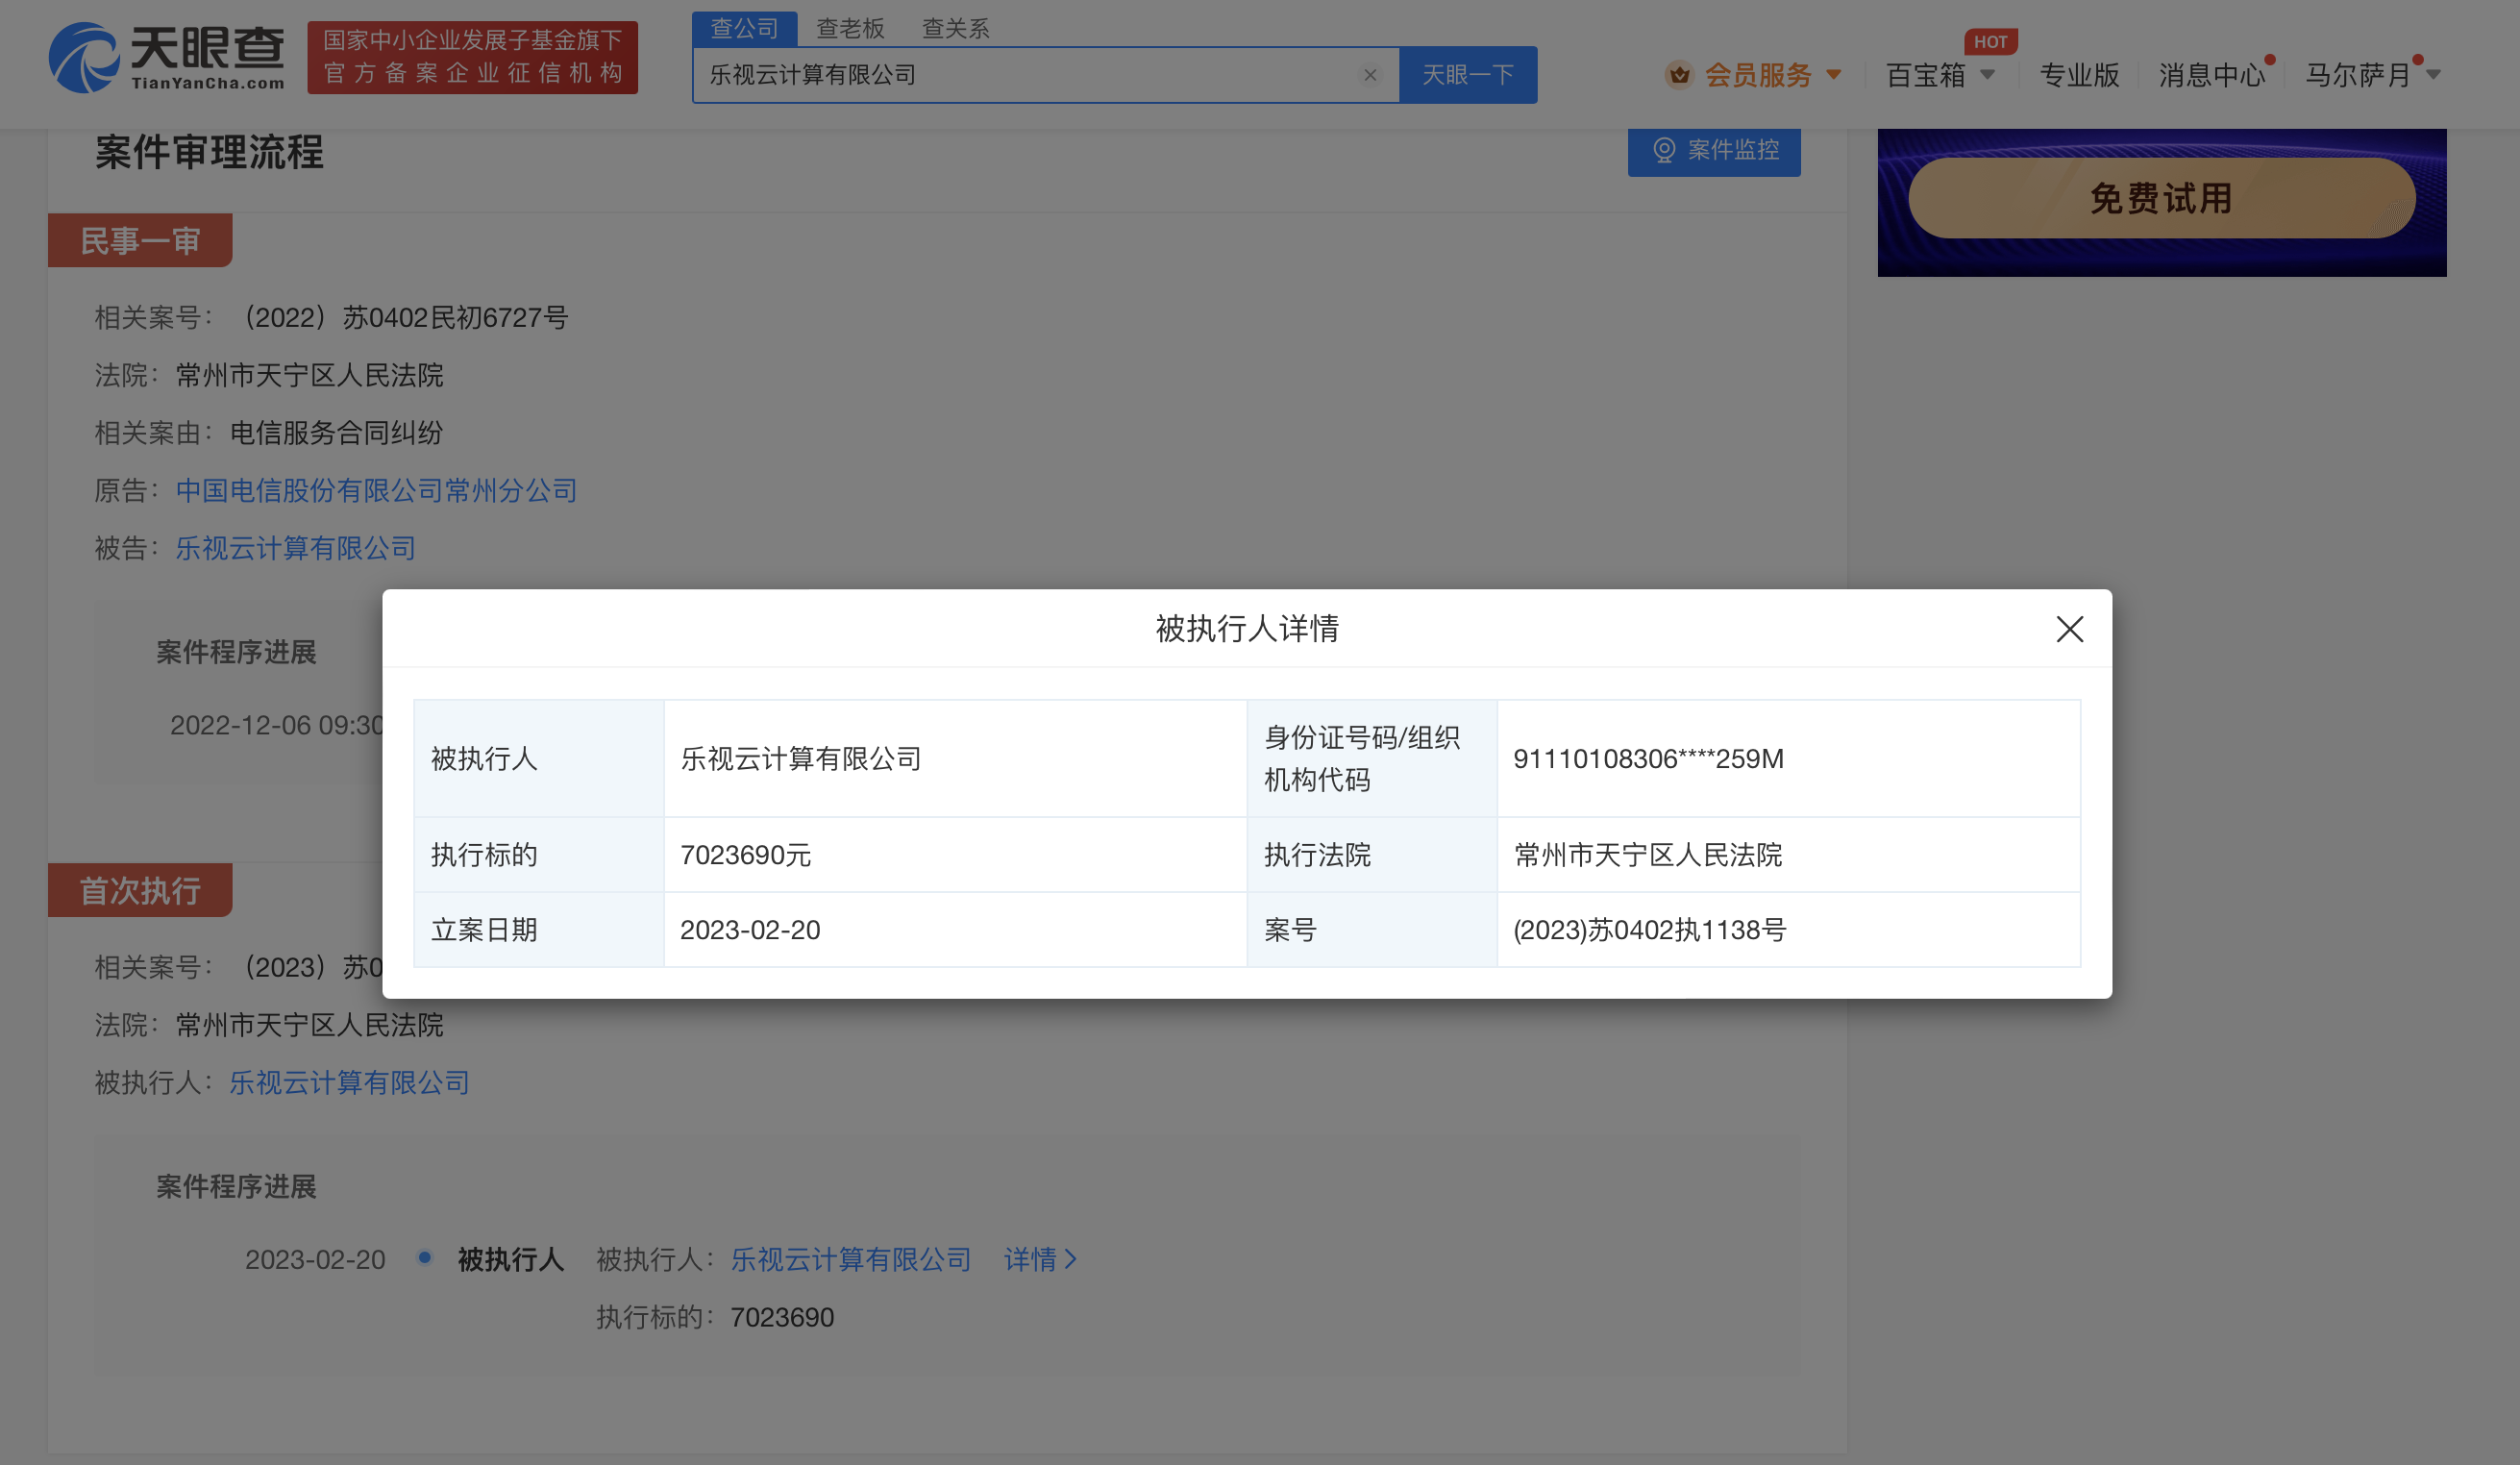Click the 会员服务 crown icon
Image resolution: width=2520 pixels, height=1465 pixels.
pos(1679,75)
